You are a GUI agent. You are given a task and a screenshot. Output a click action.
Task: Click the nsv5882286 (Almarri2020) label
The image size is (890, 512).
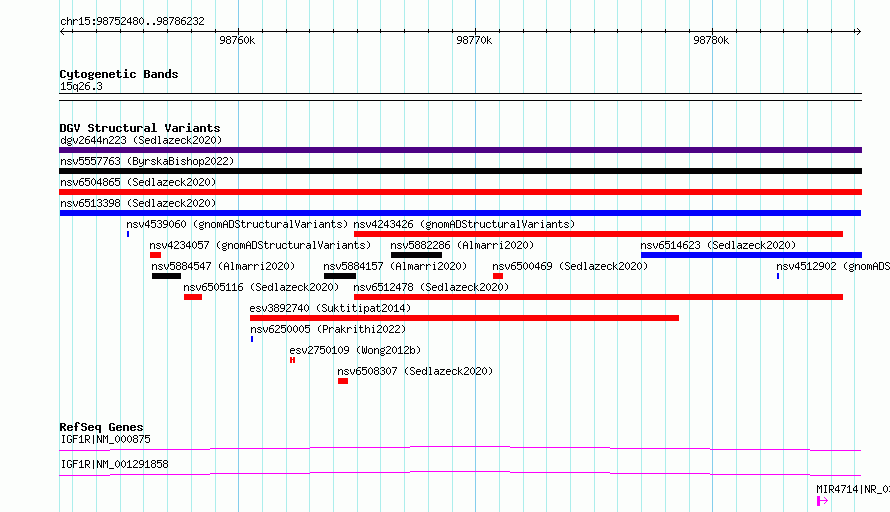(x=462, y=245)
